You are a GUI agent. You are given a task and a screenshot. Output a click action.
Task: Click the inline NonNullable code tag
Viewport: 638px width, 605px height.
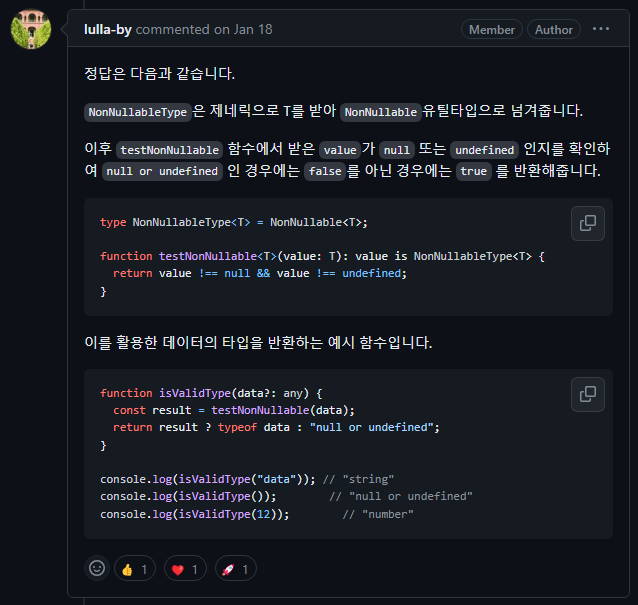(x=380, y=112)
